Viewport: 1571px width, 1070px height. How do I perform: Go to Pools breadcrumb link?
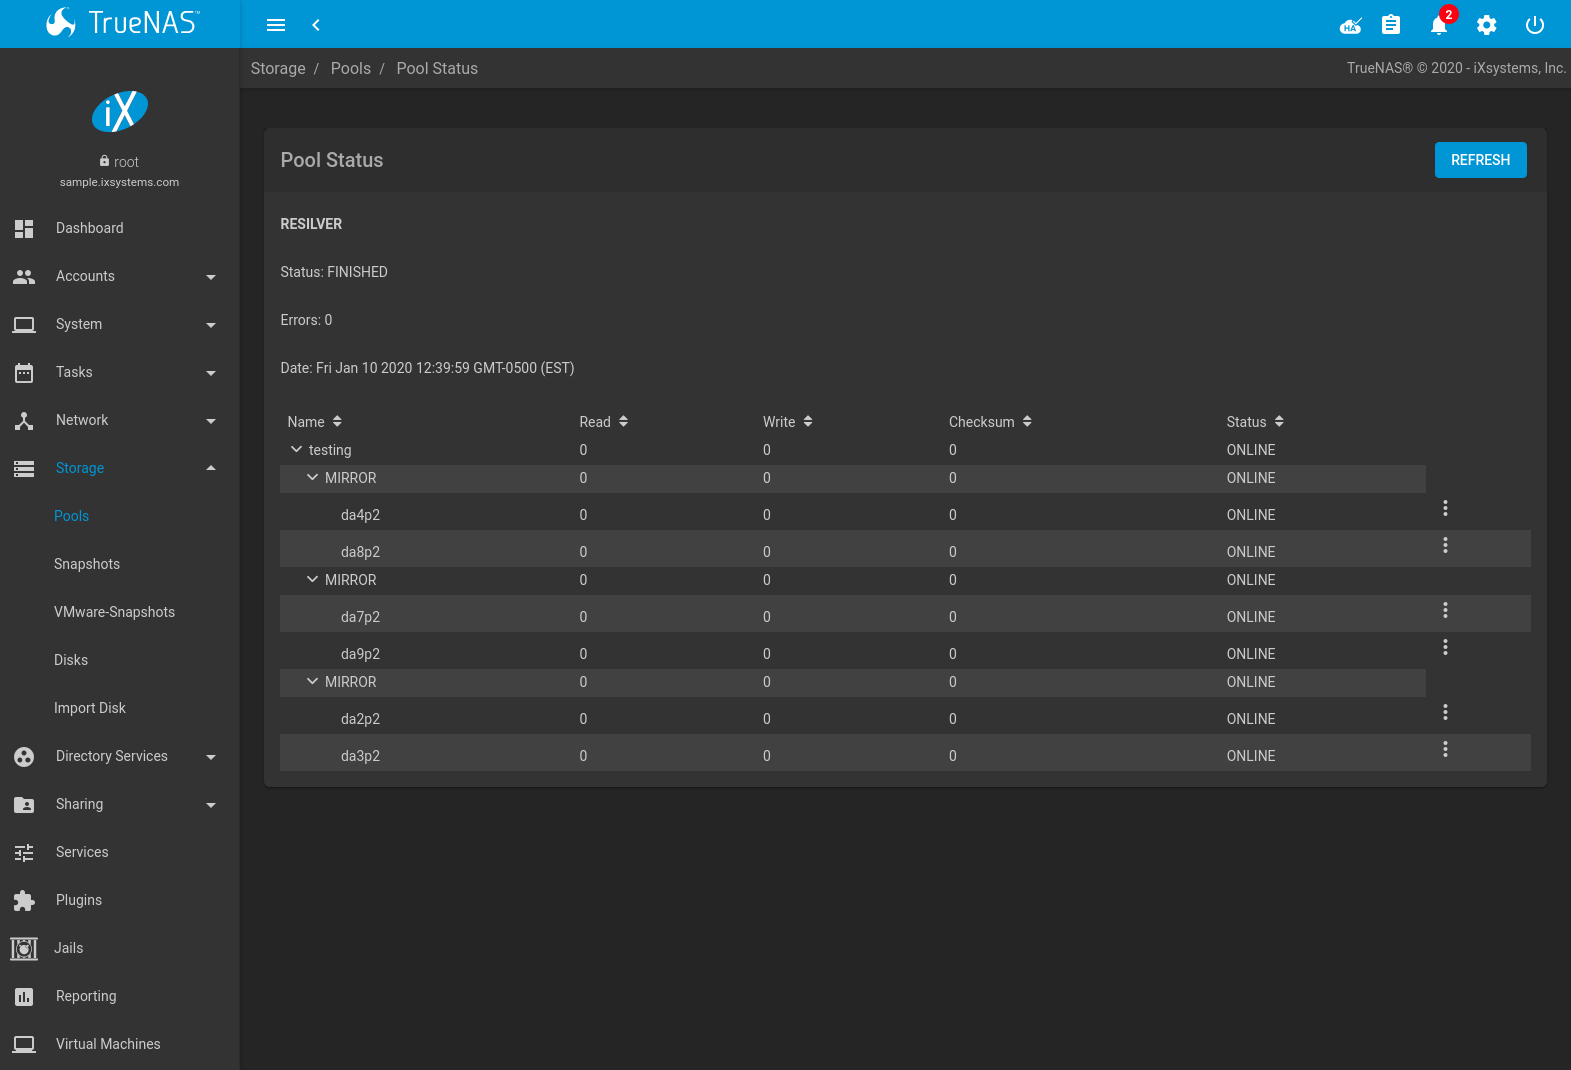(x=351, y=68)
